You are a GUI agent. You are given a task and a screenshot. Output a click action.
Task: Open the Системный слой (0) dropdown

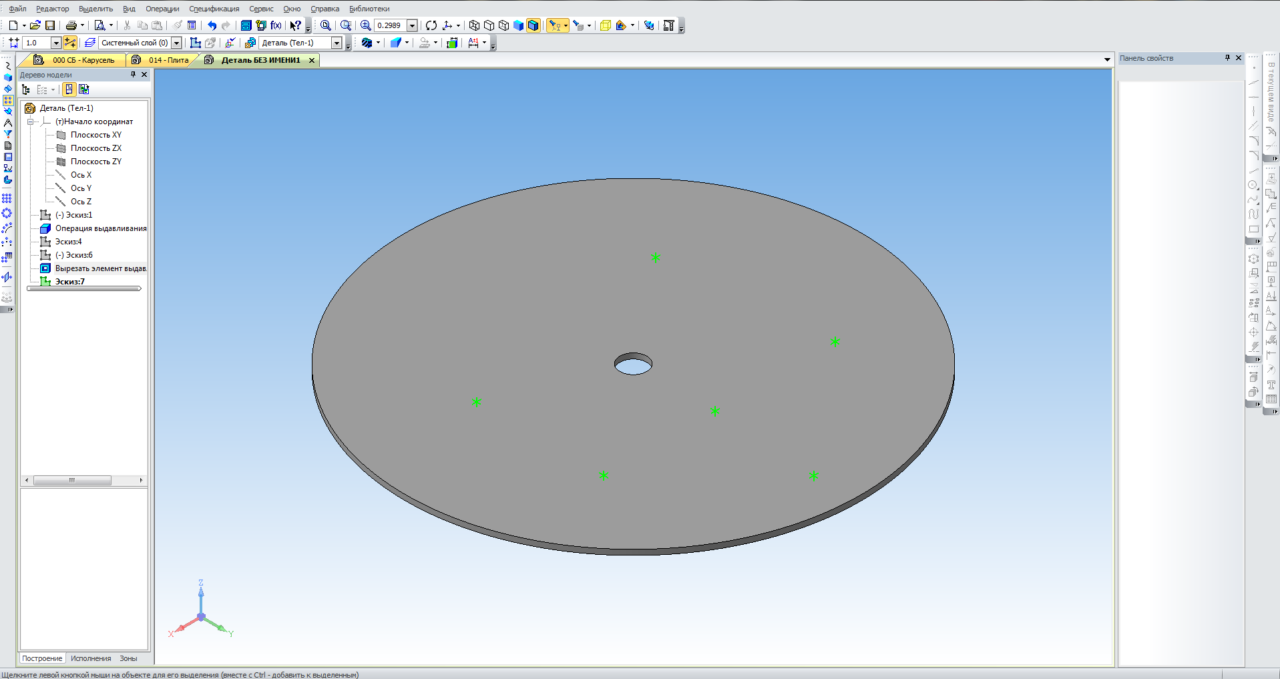click(x=176, y=43)
